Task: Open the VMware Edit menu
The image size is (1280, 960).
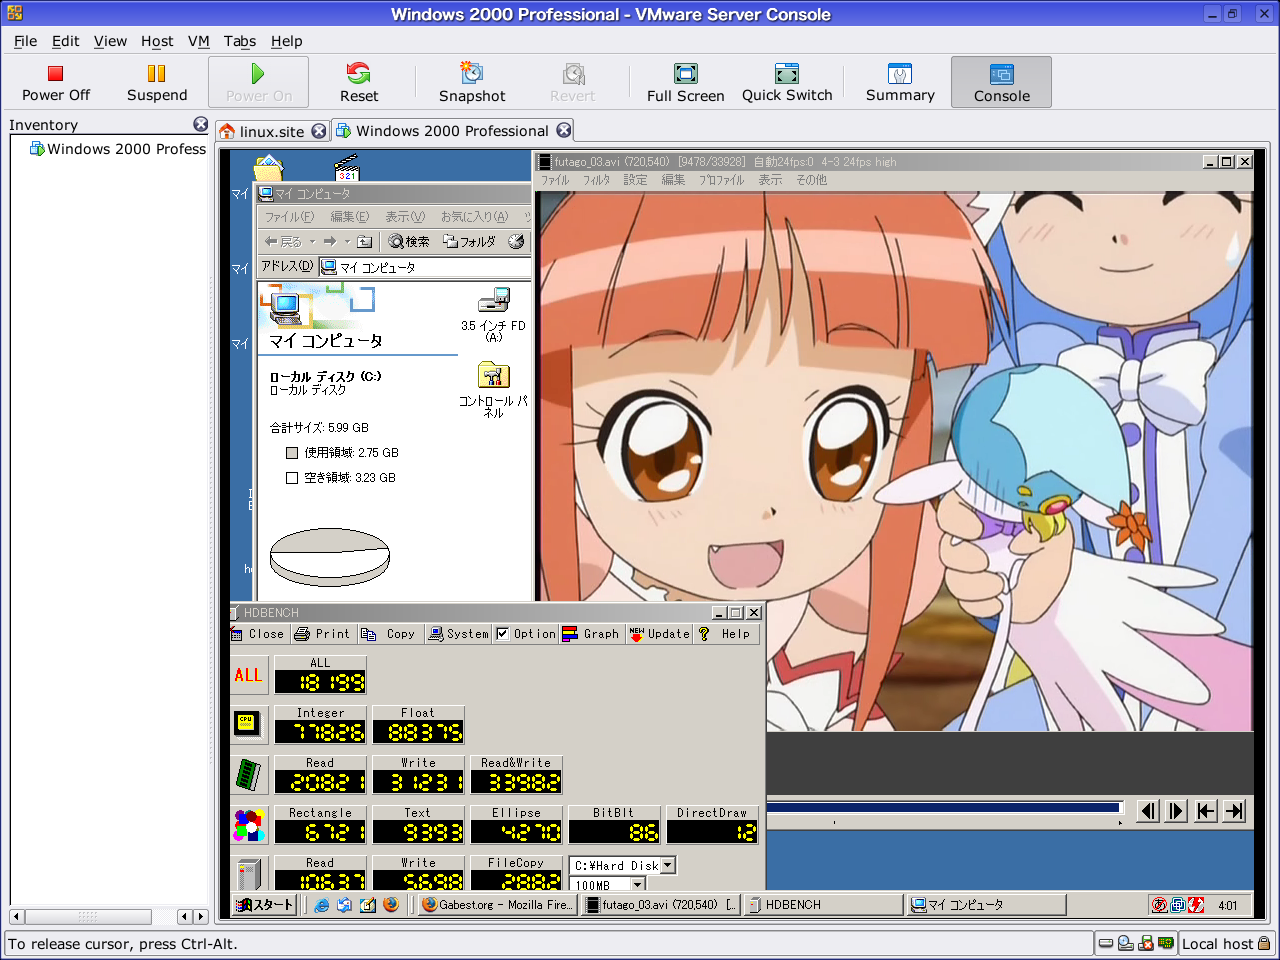Action: (66, 41)
